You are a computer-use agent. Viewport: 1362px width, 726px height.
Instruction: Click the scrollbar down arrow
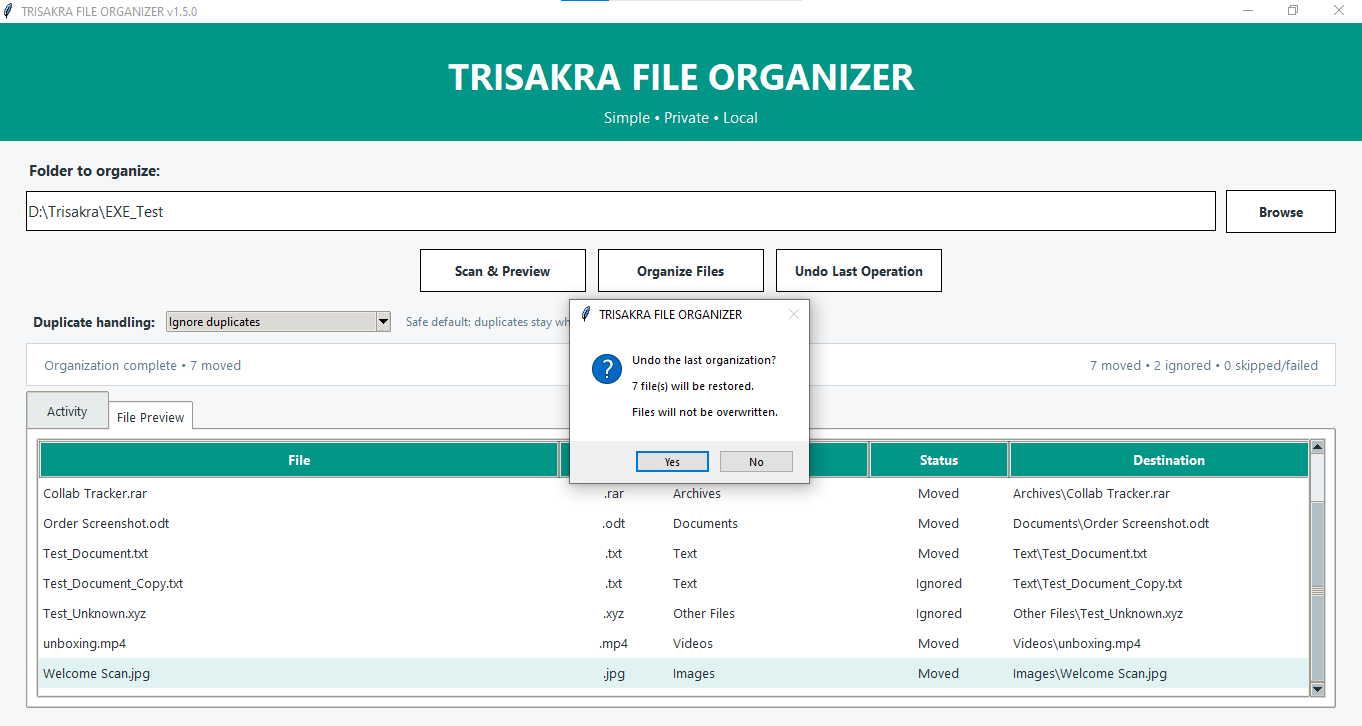tap(1317, 688)
